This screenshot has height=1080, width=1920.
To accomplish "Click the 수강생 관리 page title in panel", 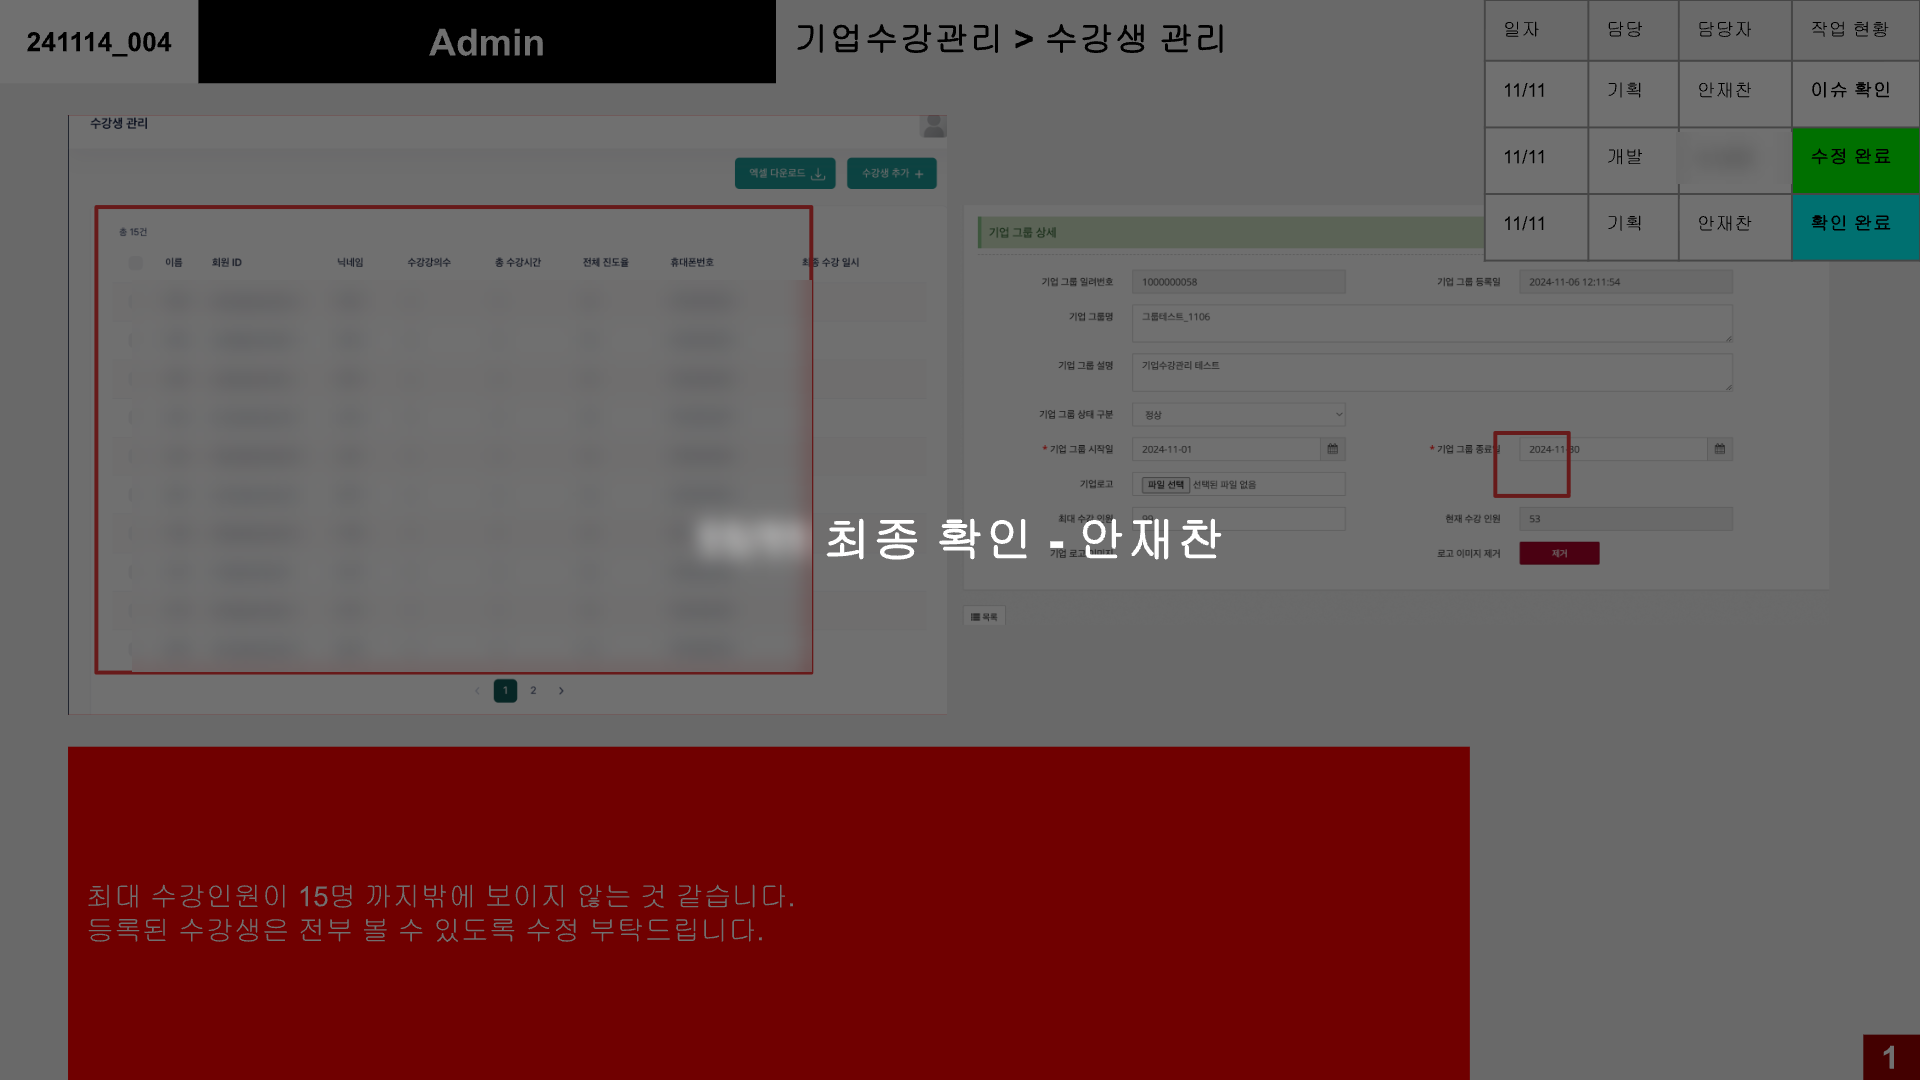I will (119, 123).
